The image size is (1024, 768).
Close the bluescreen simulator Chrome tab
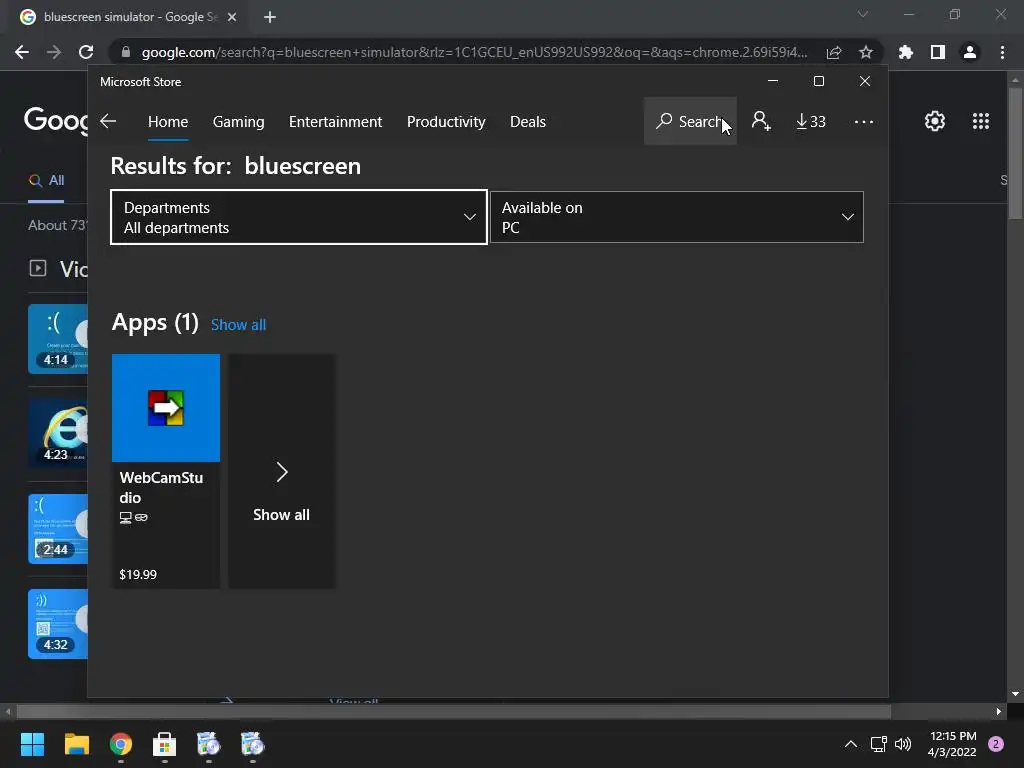click(x=232, y=17)
